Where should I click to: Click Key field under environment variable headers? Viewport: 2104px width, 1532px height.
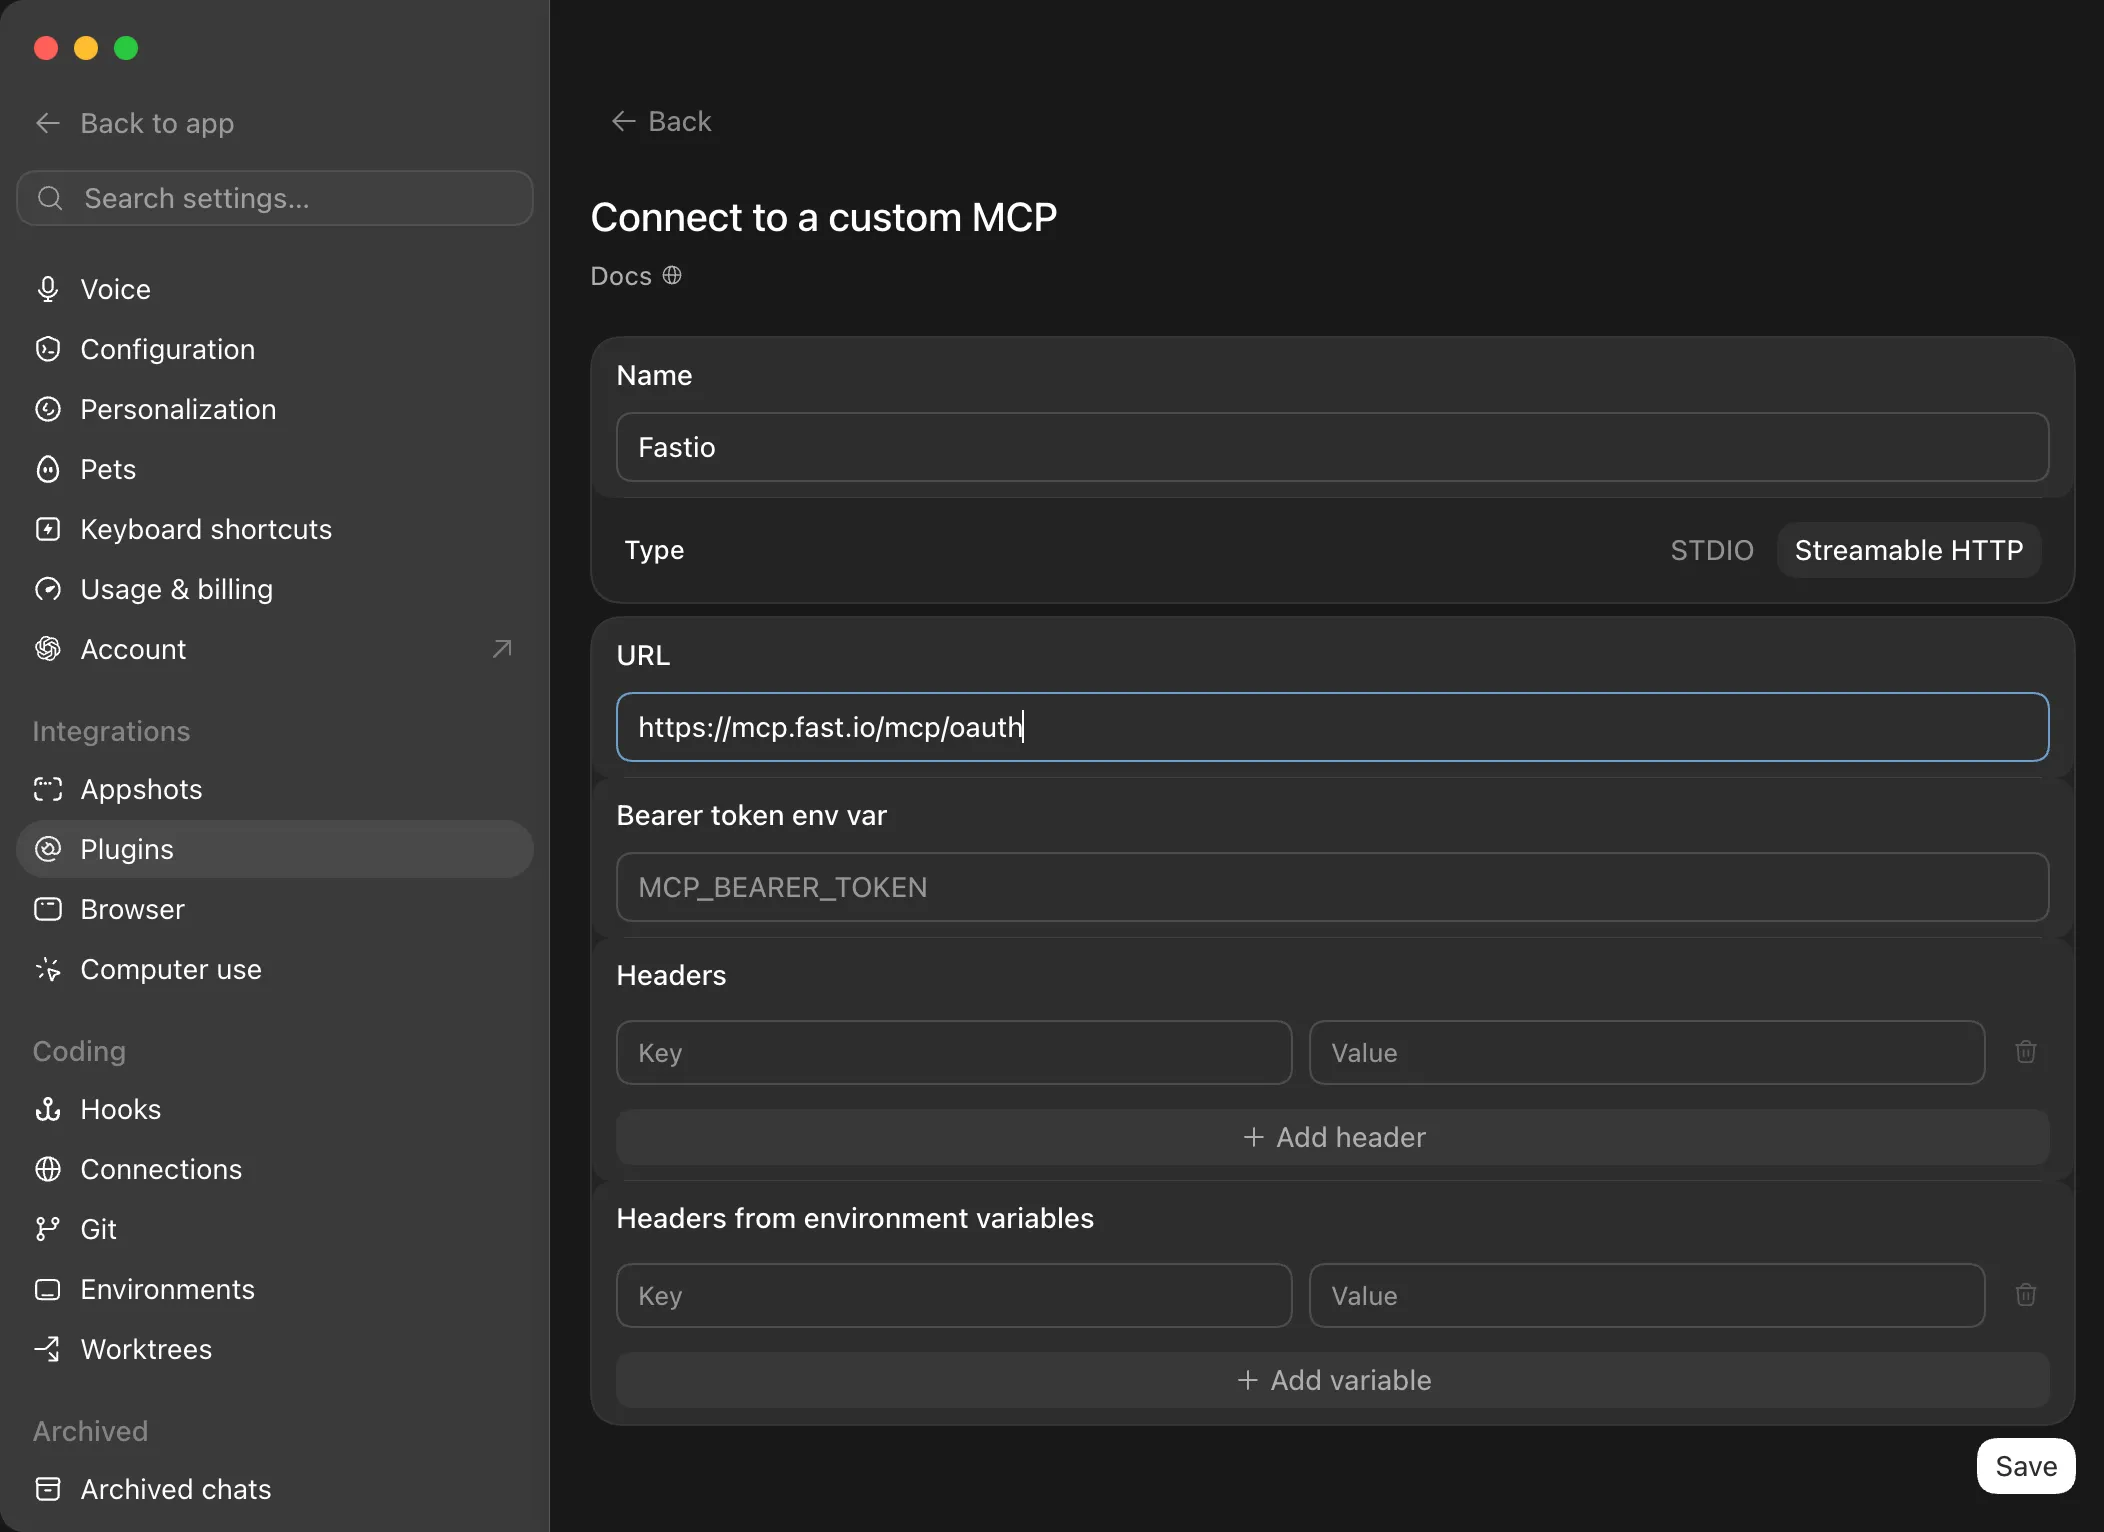coord(954,1295)
